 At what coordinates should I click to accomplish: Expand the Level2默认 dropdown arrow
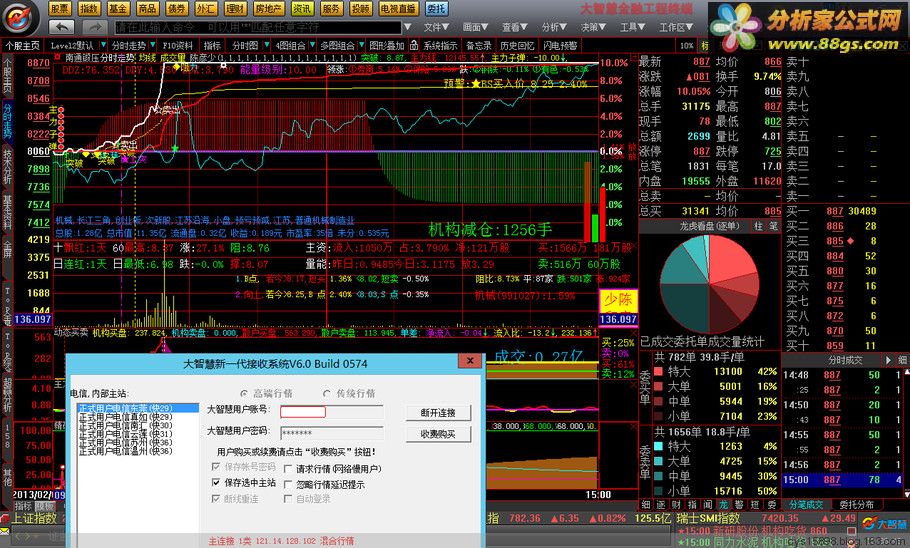103,45
